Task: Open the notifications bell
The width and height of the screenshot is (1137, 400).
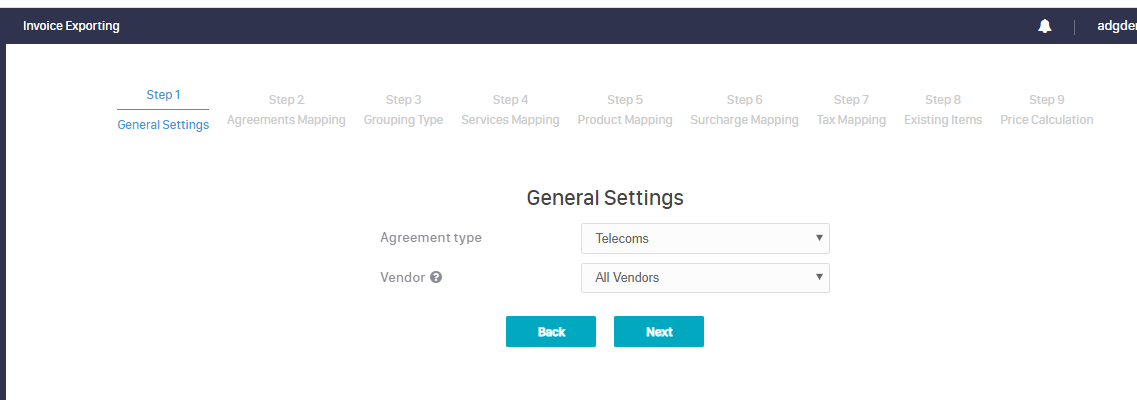Action: [1045, 27]
